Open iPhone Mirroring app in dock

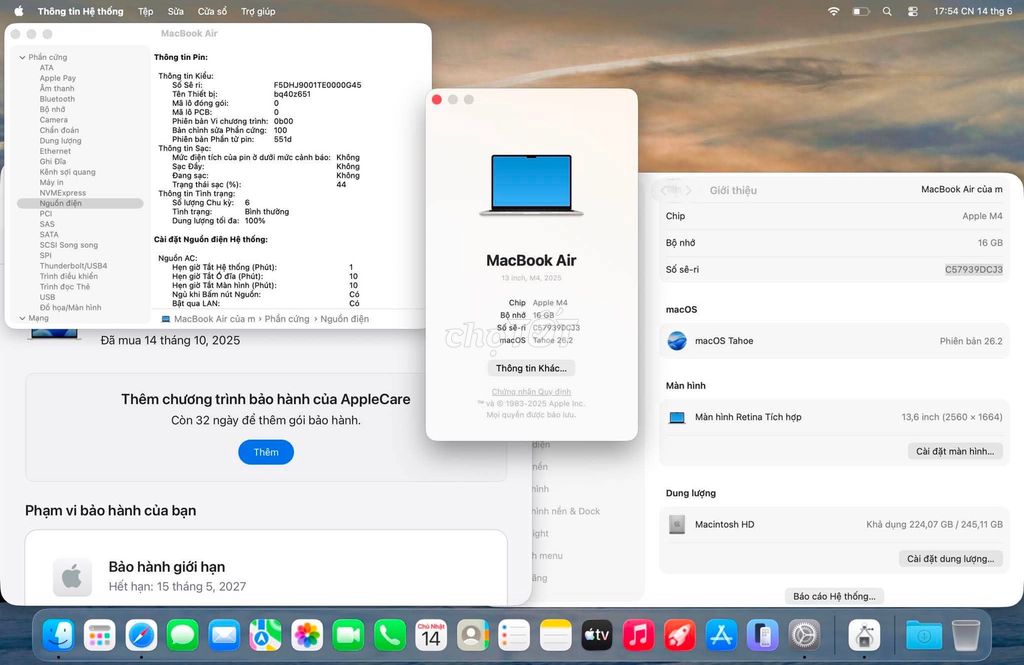tap(763, 635)
